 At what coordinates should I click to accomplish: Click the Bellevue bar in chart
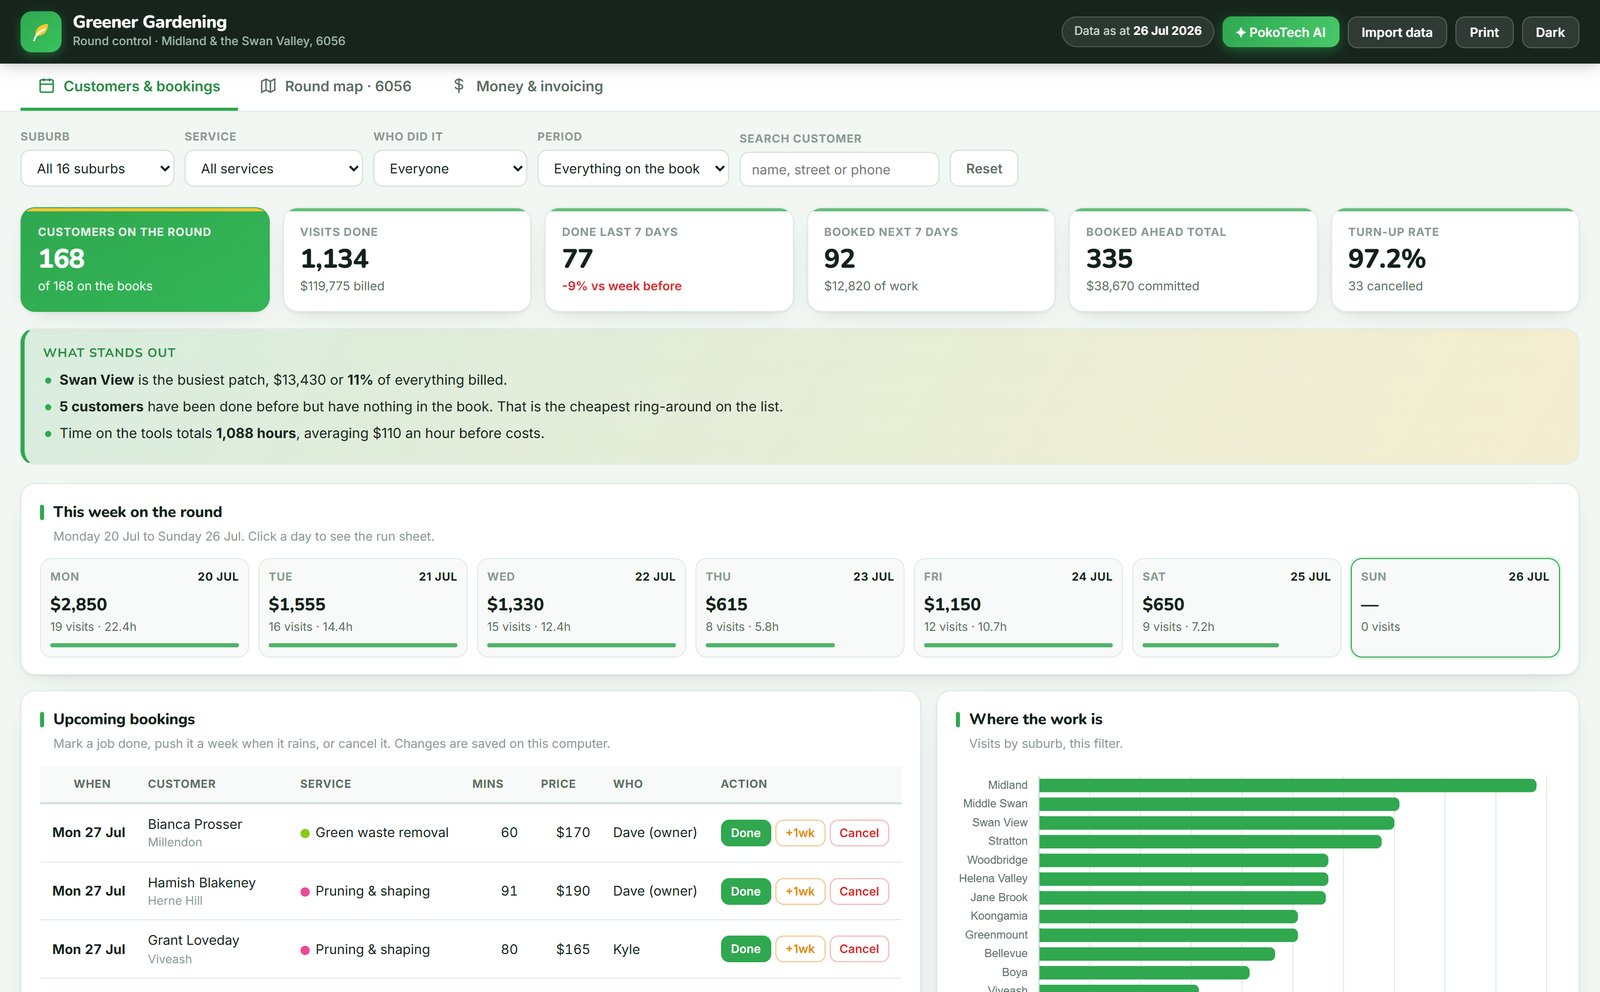1158,954
